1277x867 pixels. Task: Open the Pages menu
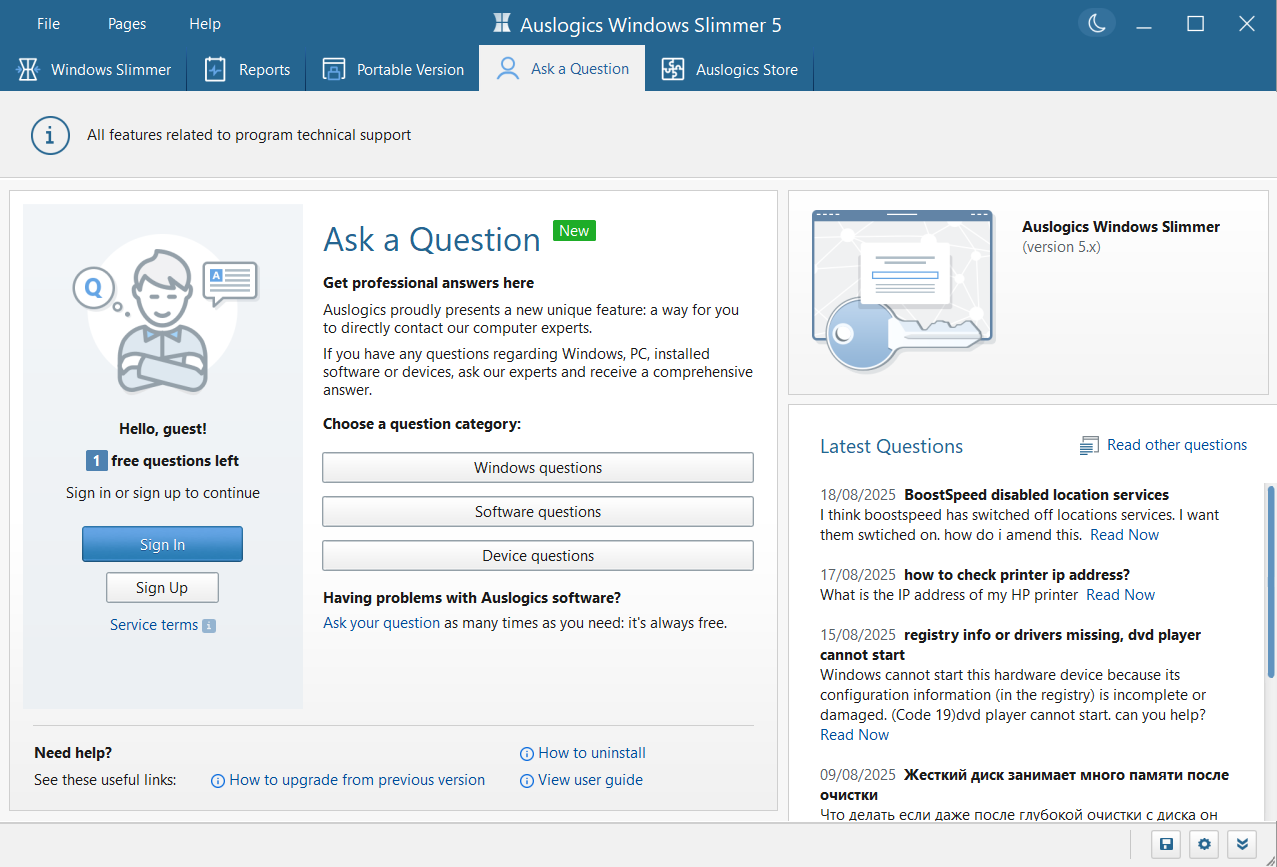[126, 23]
